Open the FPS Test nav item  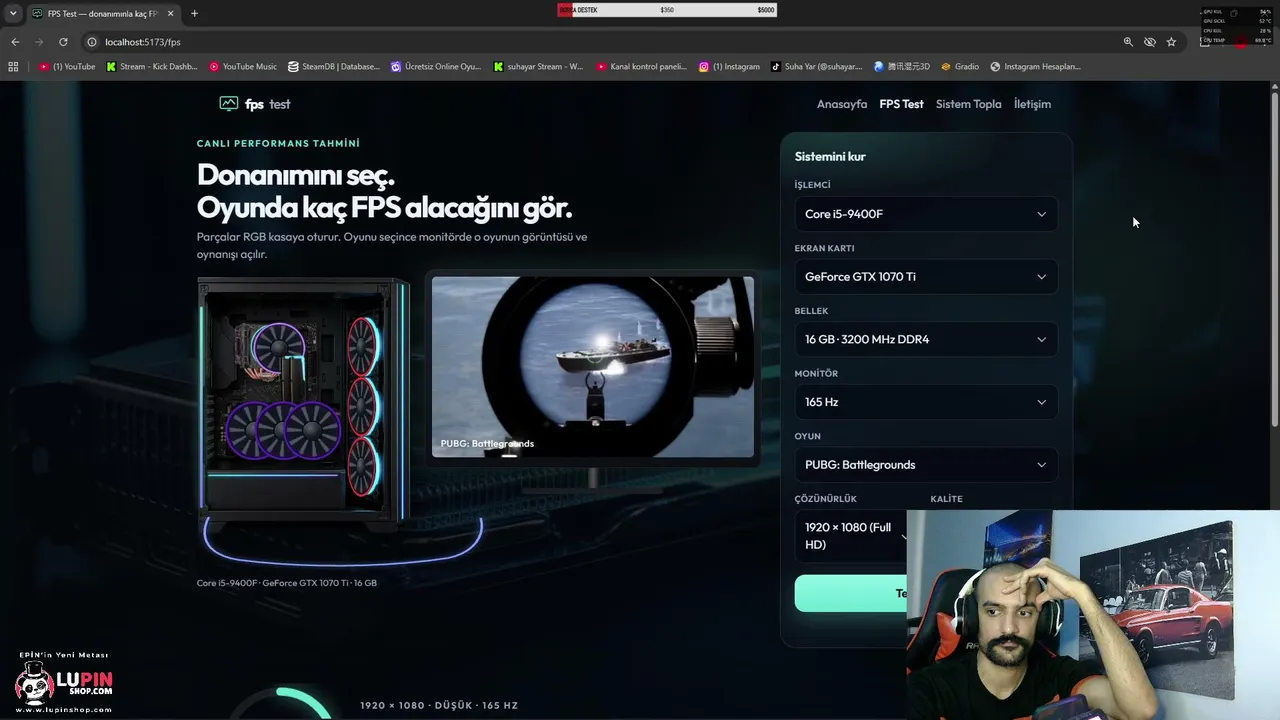point(901,104)
